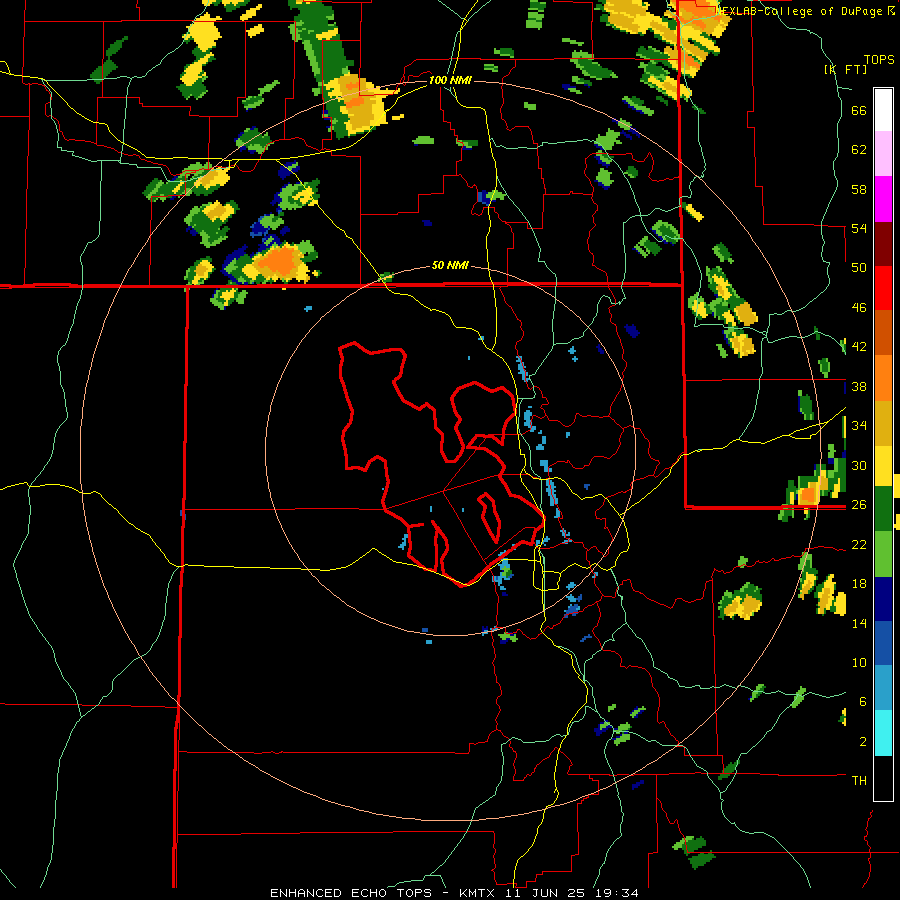
Task: Select the 54 legend value
Action: point(859,228)
